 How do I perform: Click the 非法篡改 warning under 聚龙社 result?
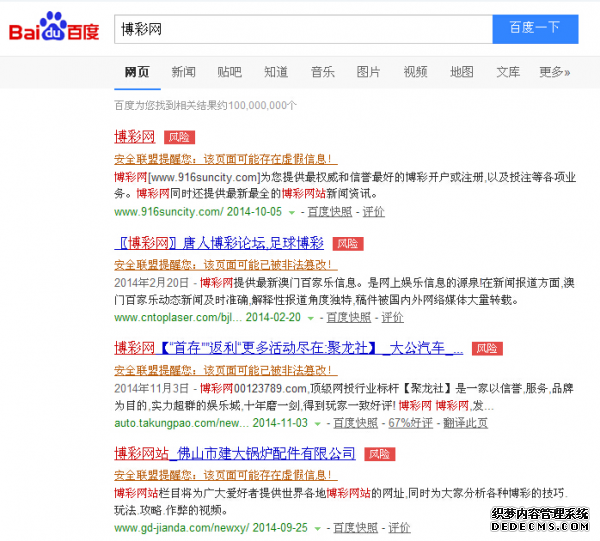click(x=226, y=370)
